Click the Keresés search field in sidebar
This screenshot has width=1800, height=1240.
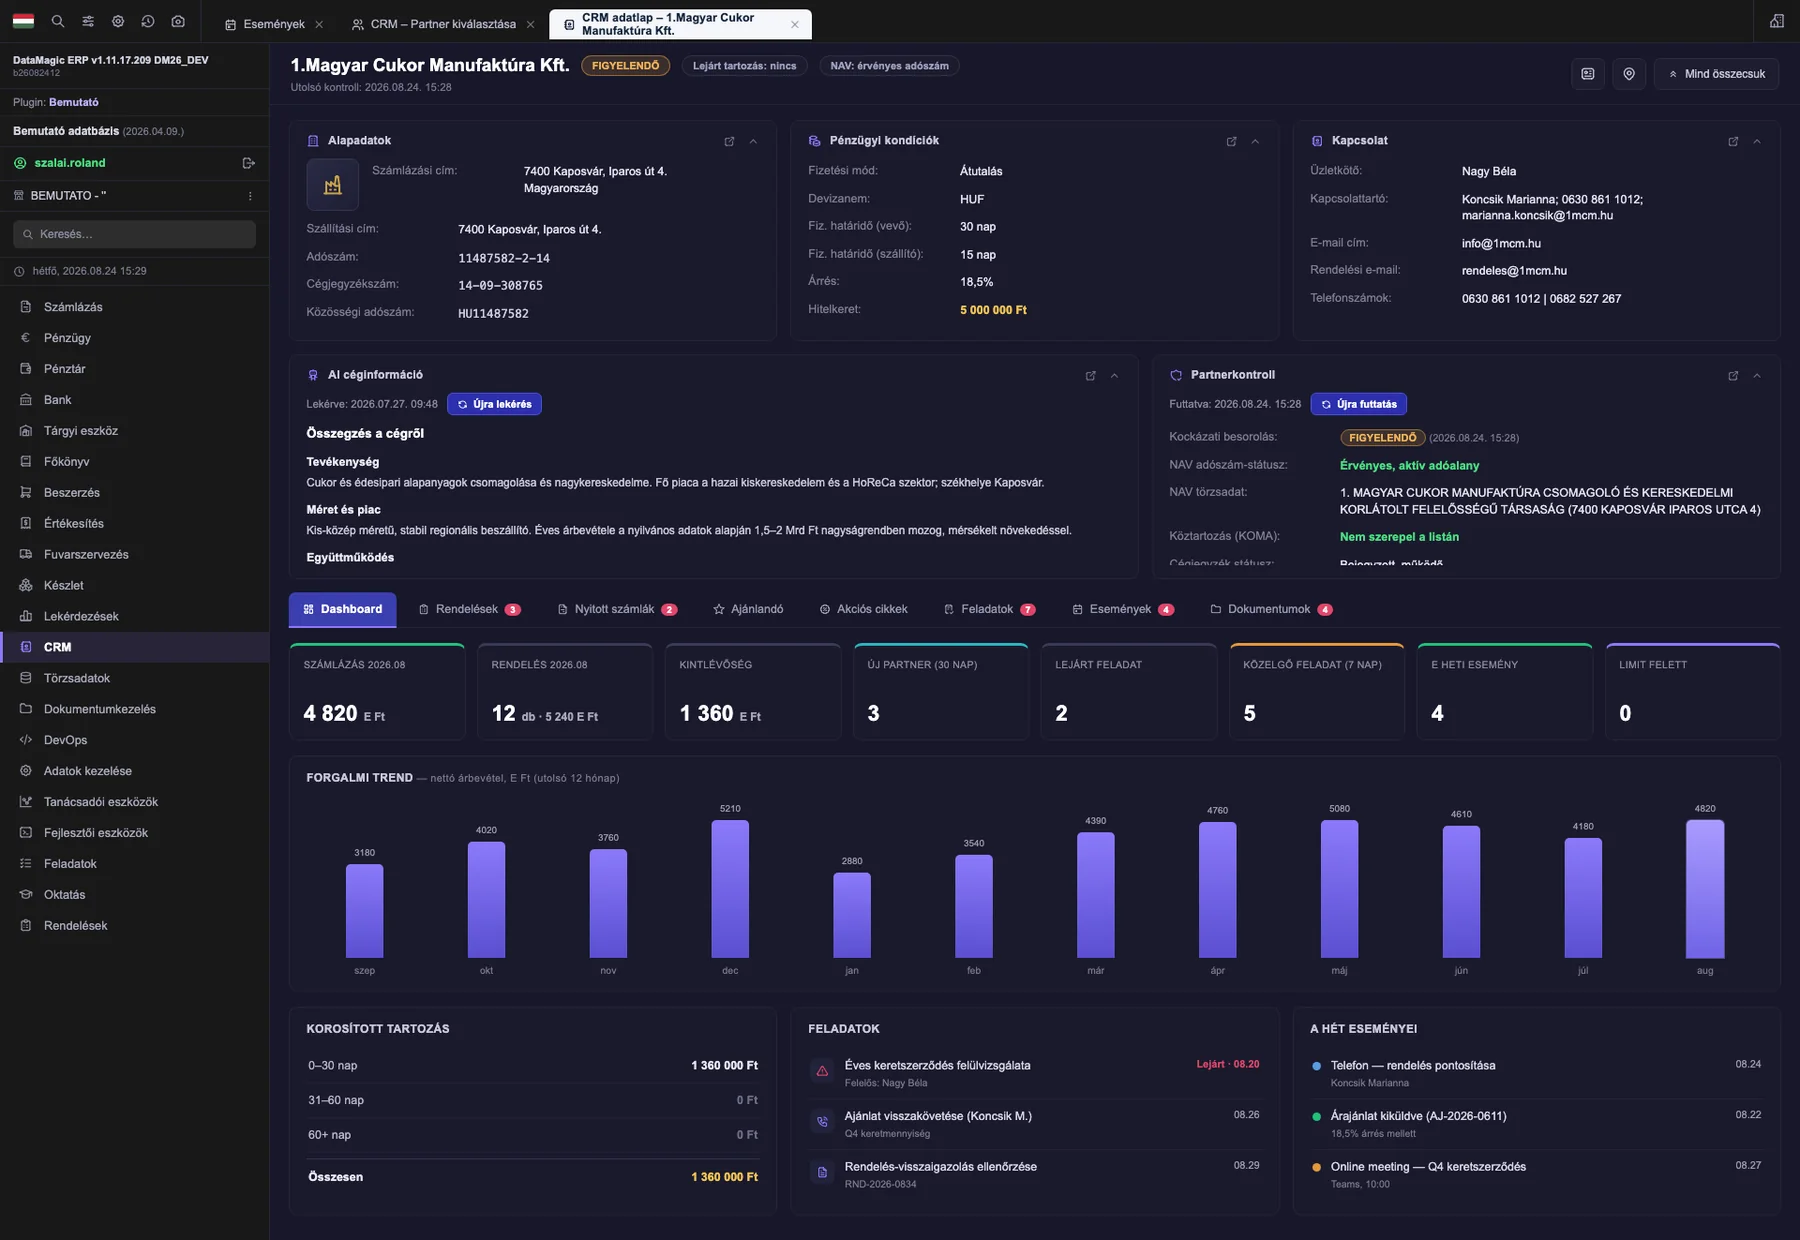(x=134, y=234)
